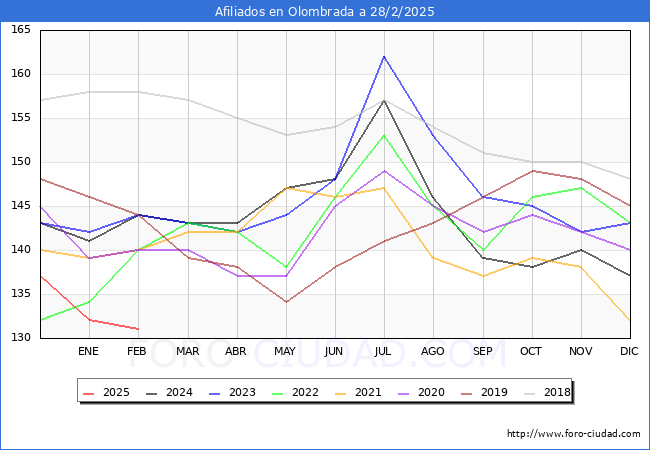650x450 pixels.
Task: Click the 135 y-axis value
Action: point(21,293)
